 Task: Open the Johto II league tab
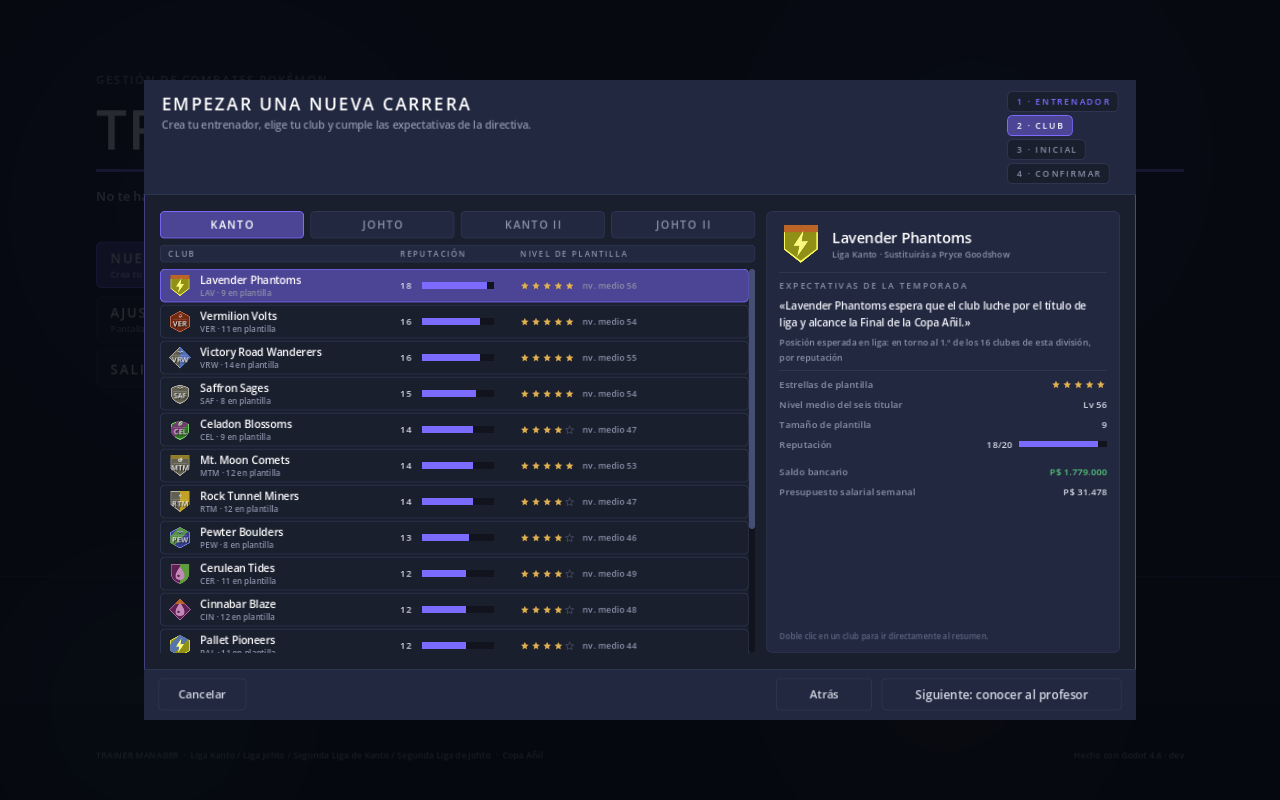coord(683,225)
